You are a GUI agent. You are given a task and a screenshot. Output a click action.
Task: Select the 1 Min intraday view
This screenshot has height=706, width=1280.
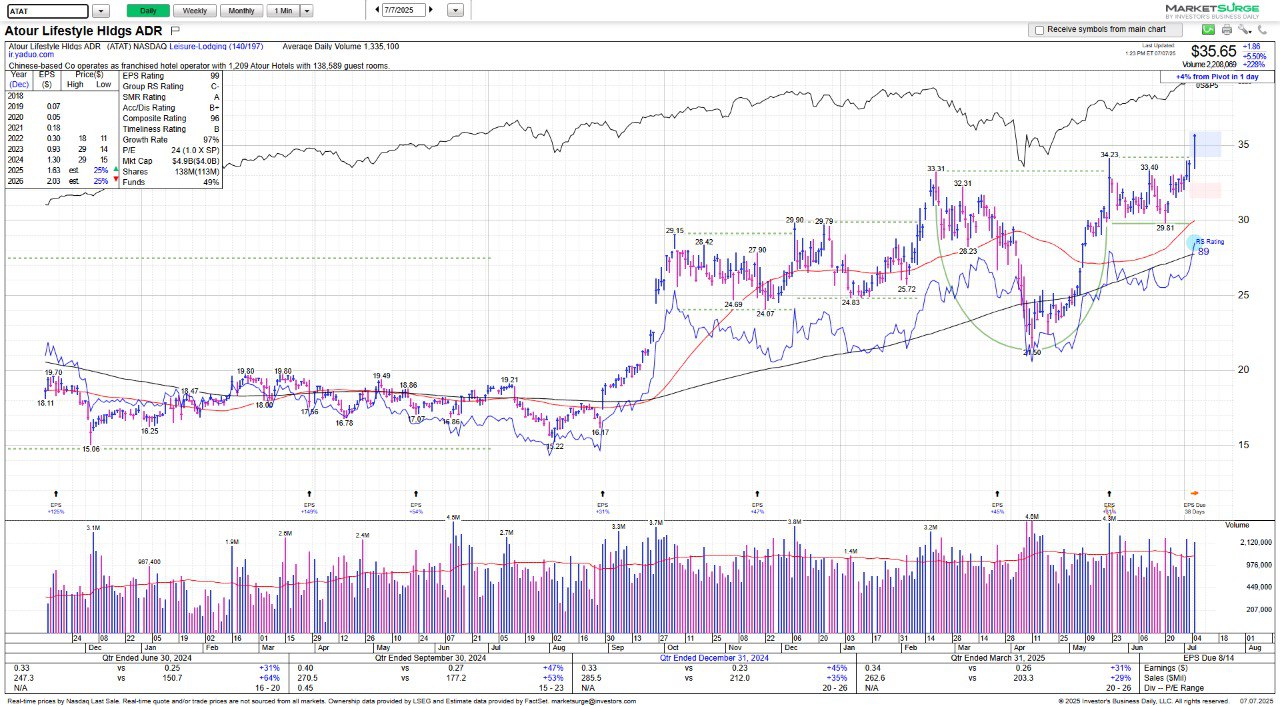pos(282,10)
